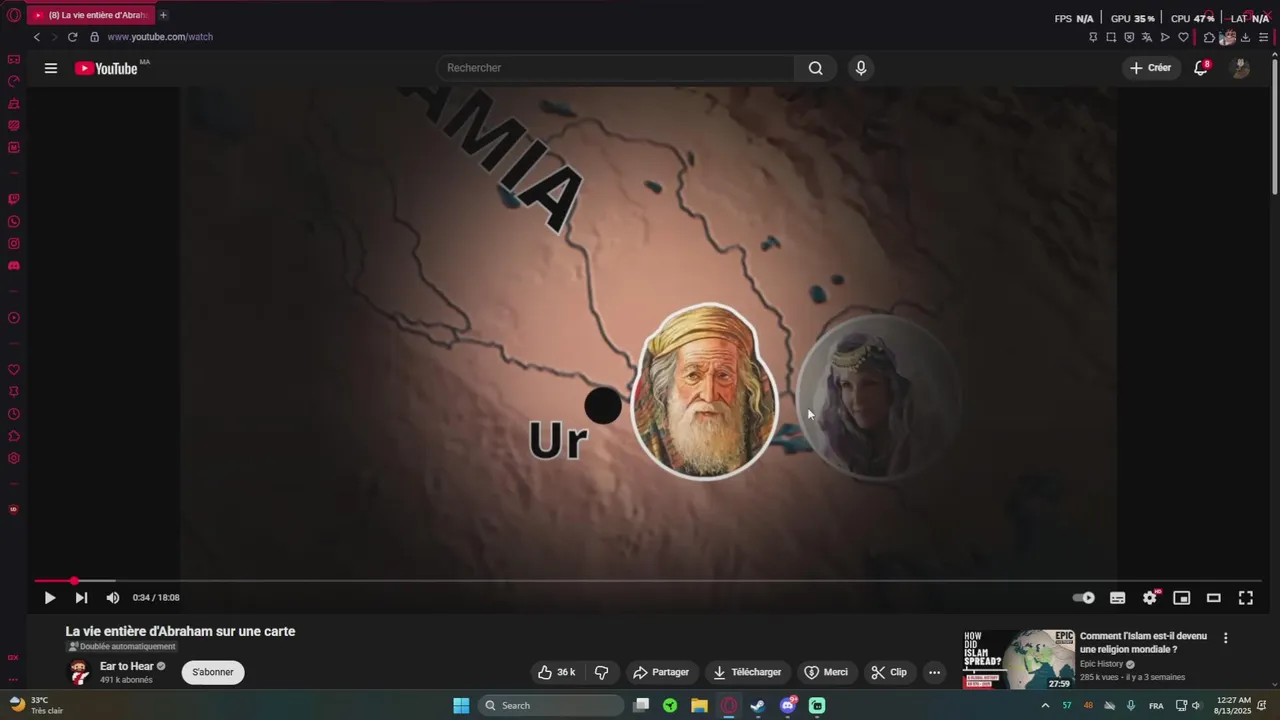This screenshot has height=720, width=1280.
Task: Dislike the video
Action: (x=602, y=672)
